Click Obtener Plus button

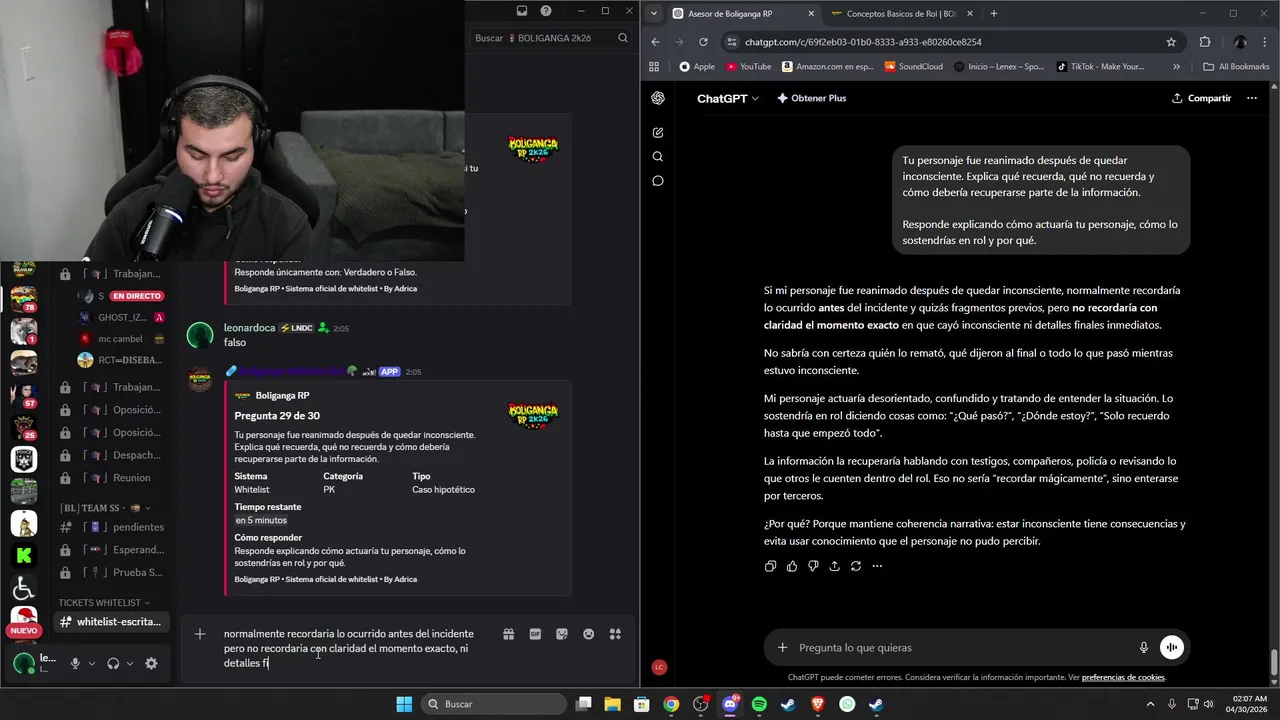click(811, 98)
